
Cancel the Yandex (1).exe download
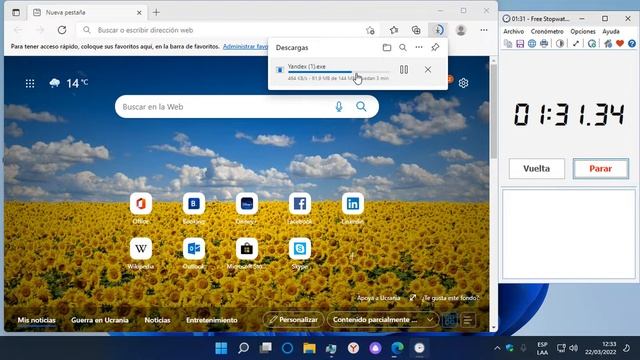point(428,70)
